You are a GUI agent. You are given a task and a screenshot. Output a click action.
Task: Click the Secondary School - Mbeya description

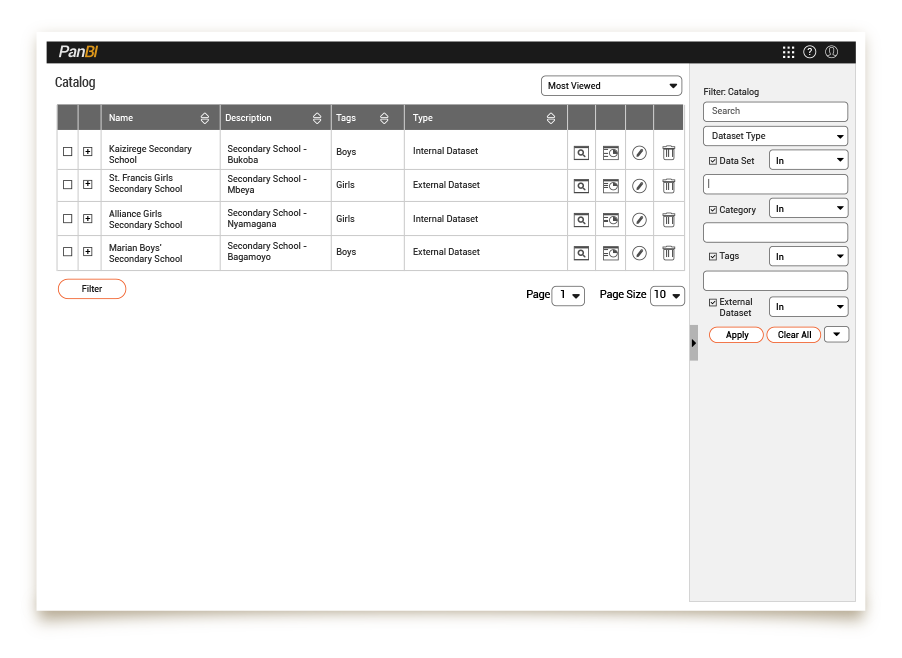coord(267,185)
